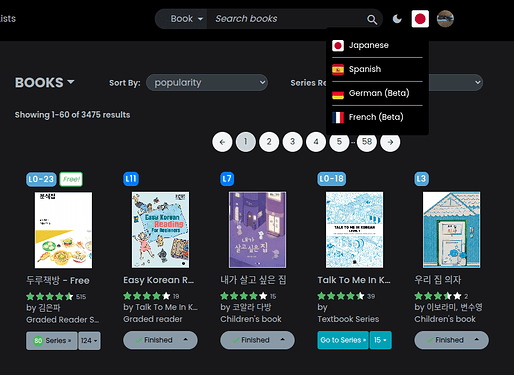The width and height of the screenshot is (514, 375).
Task: Focus the Search books field
Action: (x=287, y=19)
